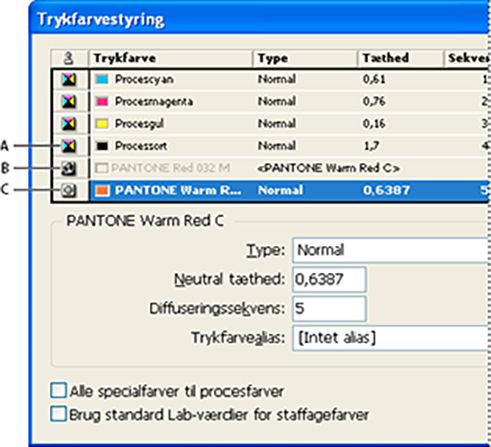Click the orange swatch of PANTONE Warm Red
Screen dimensions: 491x447
point(102,190)
